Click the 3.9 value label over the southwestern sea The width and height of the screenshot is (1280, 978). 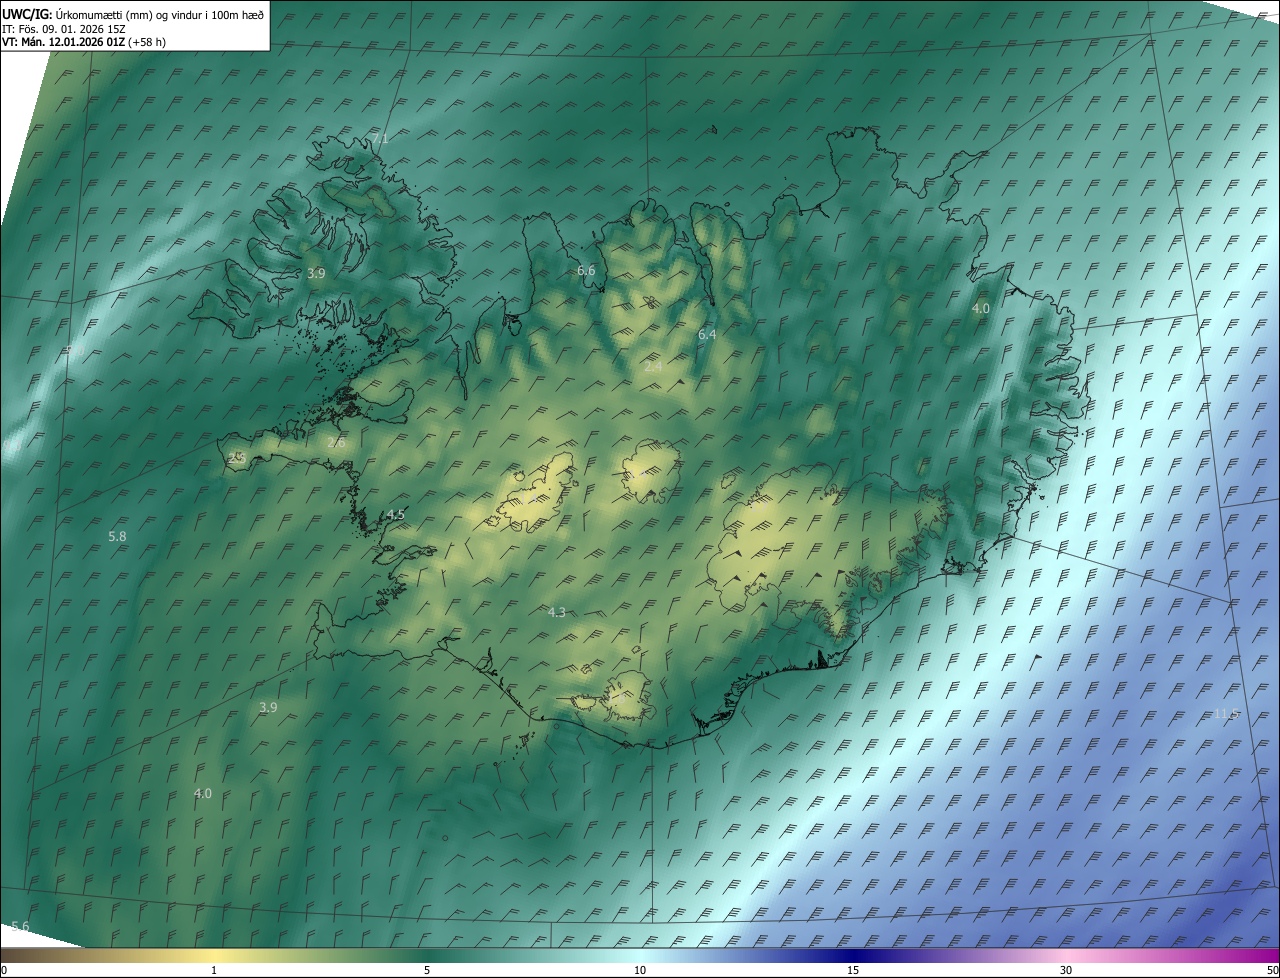pos(268,707)
